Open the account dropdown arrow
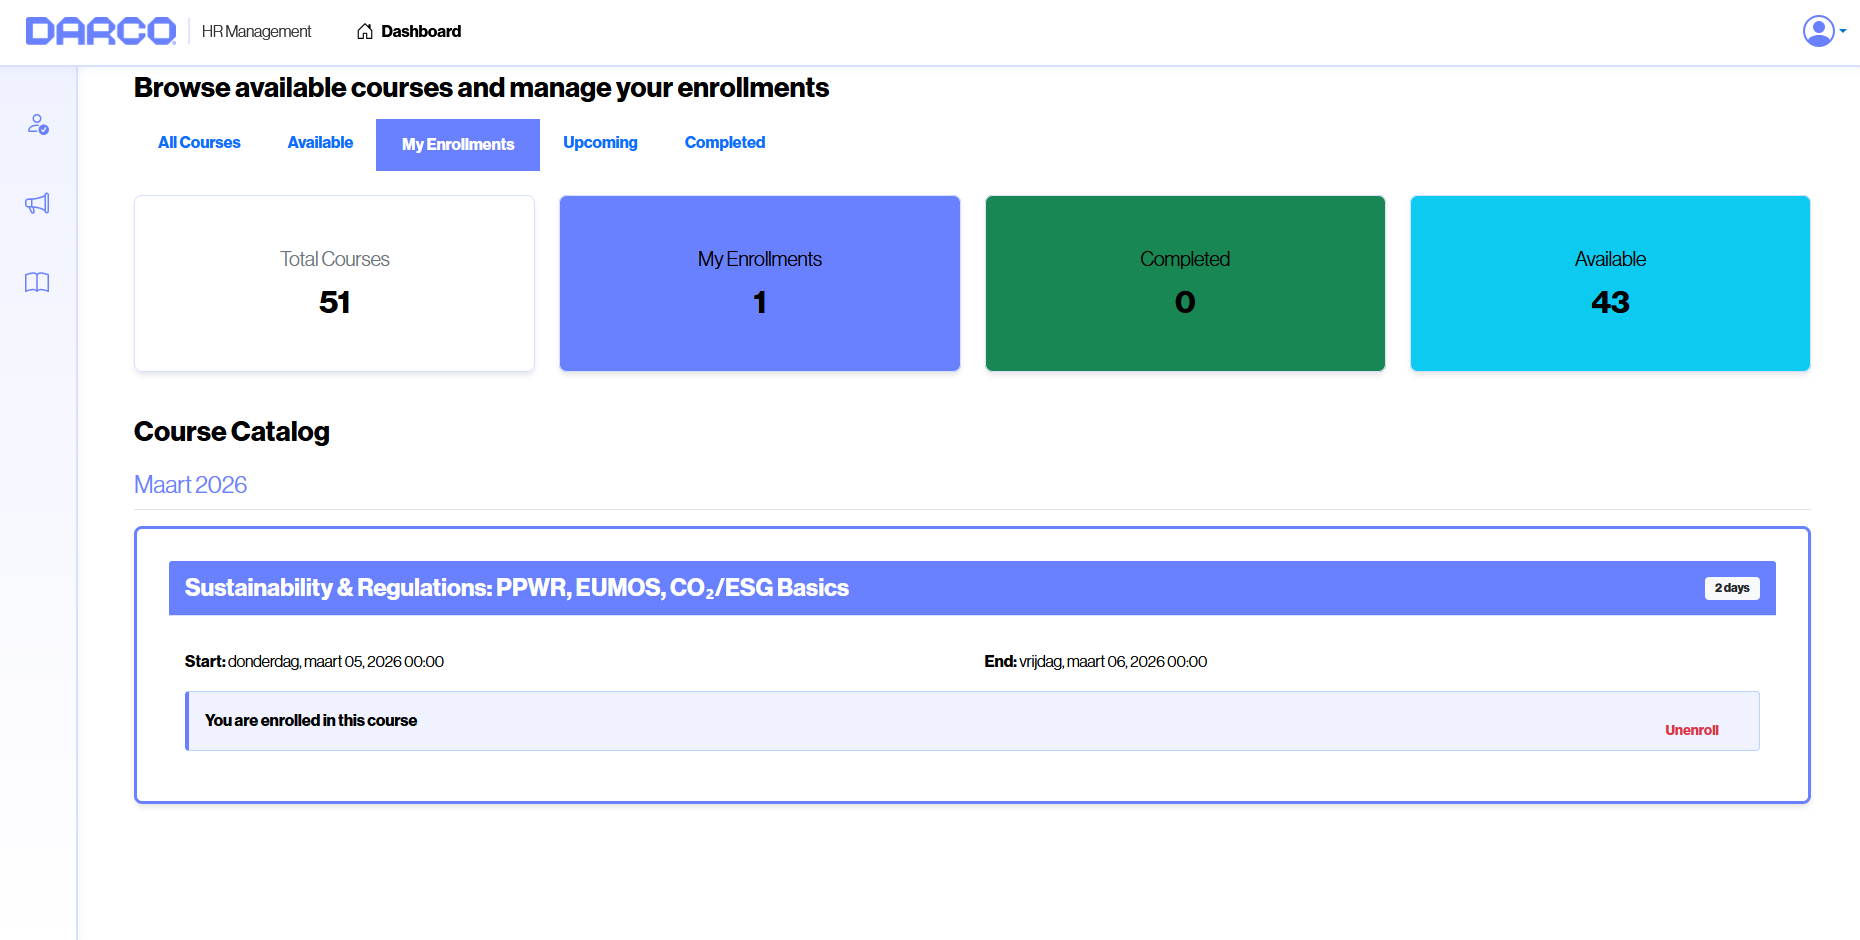Viewport: 1860px width, 940px height. pos(1844,32)
